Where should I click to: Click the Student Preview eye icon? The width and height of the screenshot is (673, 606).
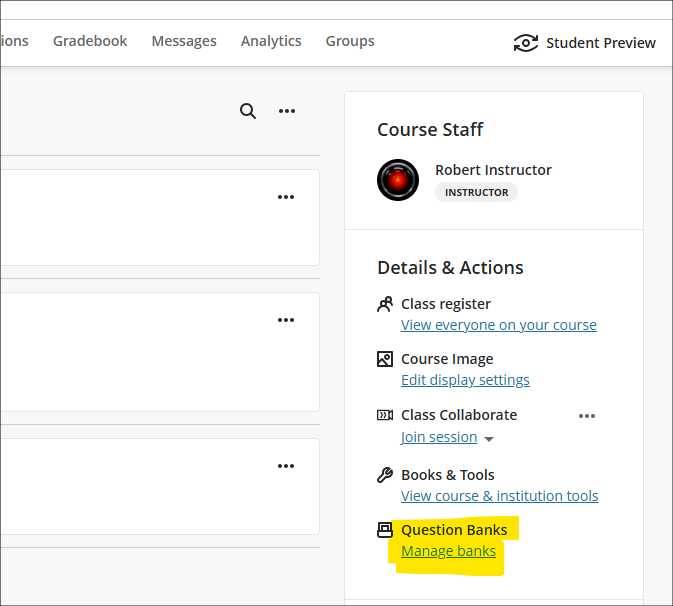[526, 43]
